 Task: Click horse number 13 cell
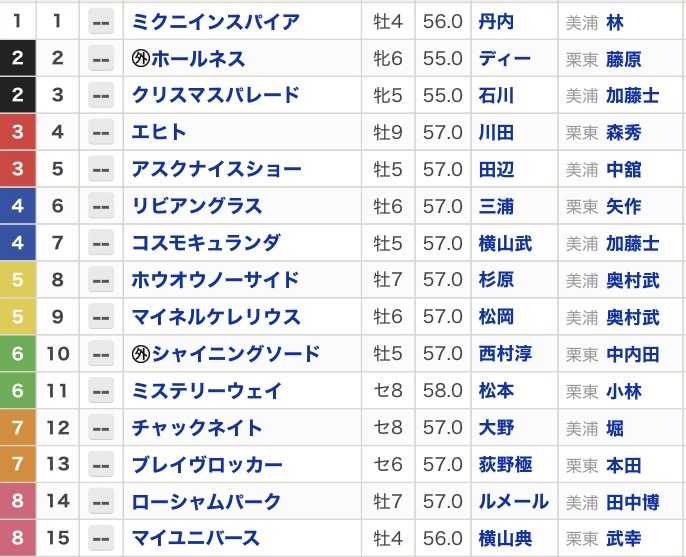click(x=58, y=465)
